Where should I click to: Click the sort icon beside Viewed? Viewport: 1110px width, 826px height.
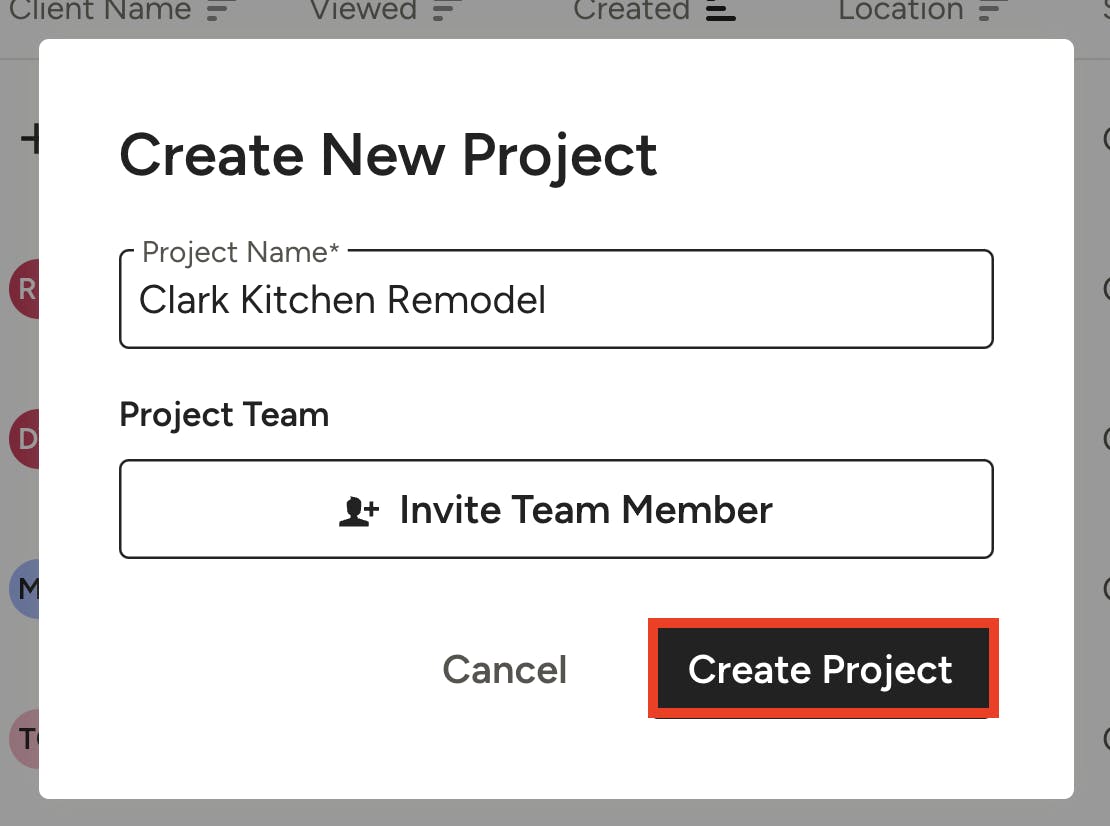point(447,11)
